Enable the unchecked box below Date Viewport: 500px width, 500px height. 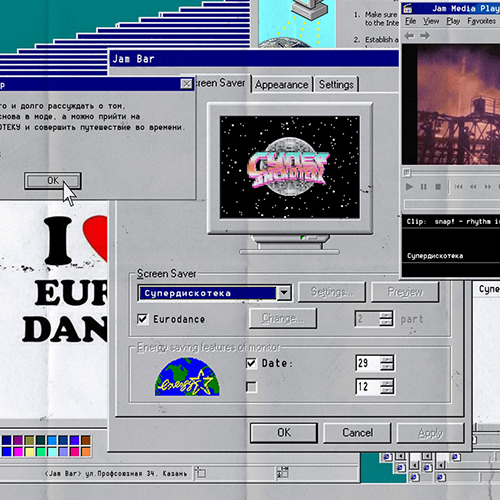pos(251,387)
